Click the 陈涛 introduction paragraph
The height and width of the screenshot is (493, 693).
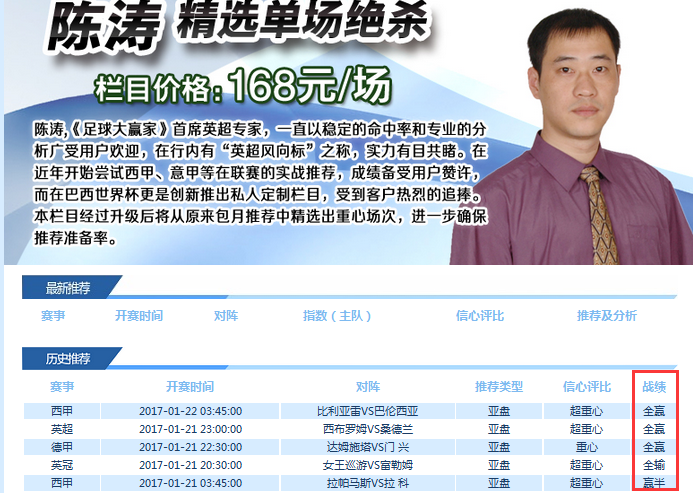(260, 183)
